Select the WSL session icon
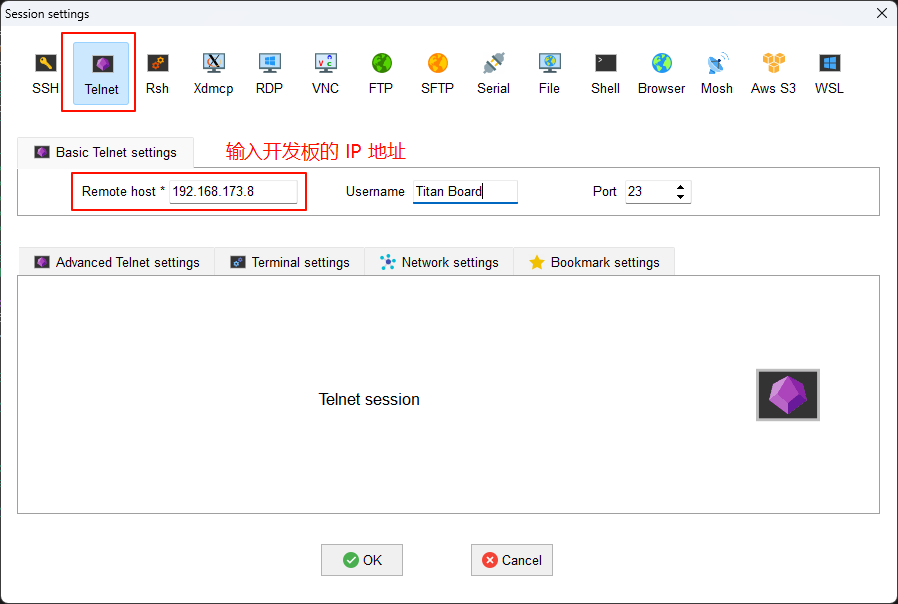 click(x=829, y=73)
